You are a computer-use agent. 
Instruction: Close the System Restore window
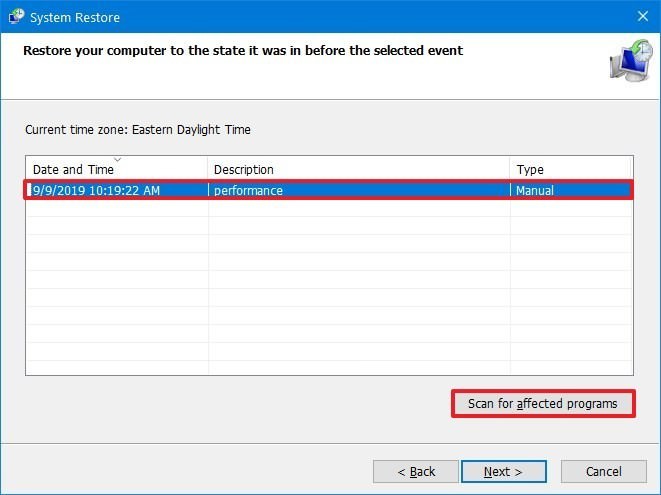(641, 16)
